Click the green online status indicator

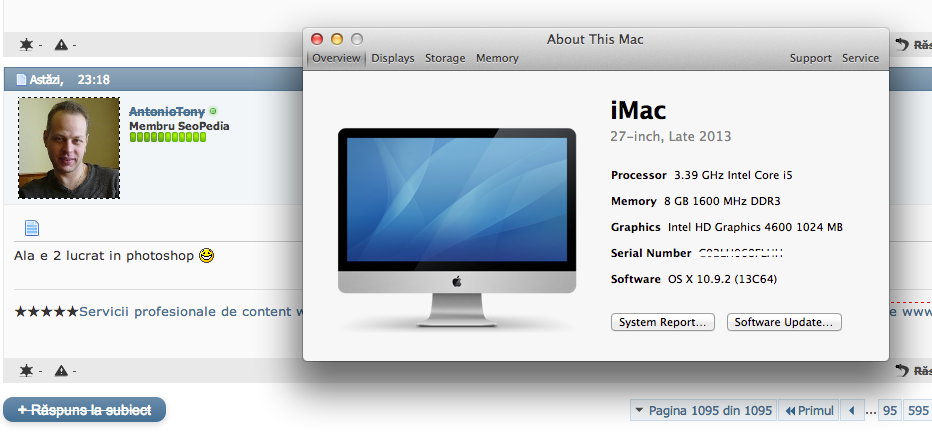click(213, 111)
